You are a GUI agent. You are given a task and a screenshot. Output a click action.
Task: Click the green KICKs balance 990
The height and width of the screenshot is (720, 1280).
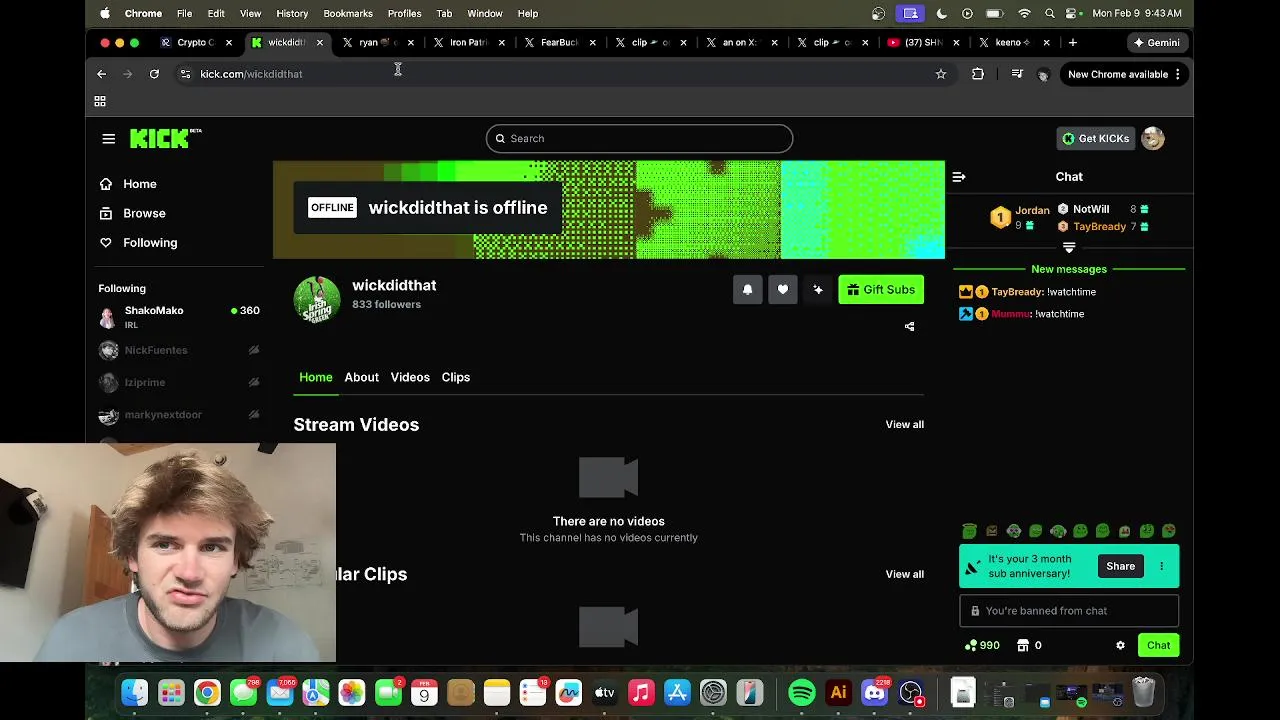point(982,646)
